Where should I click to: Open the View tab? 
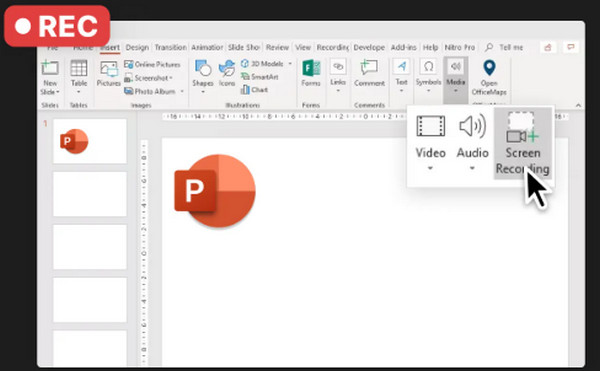point(303,47)
